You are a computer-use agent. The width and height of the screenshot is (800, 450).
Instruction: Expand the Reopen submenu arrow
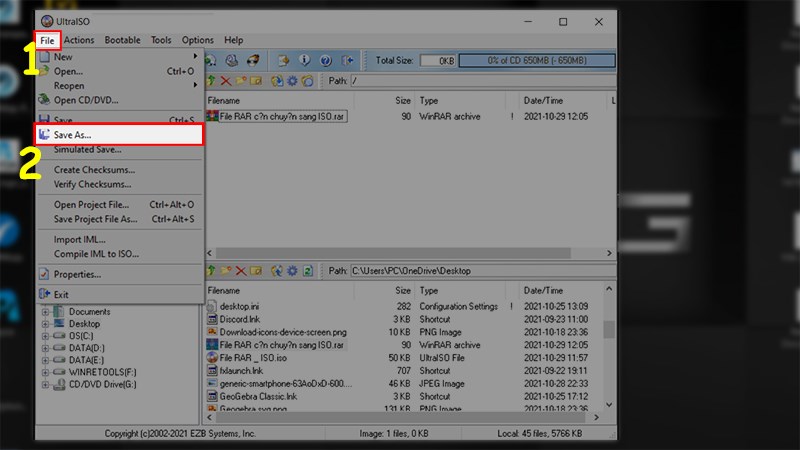coord(195,85)
